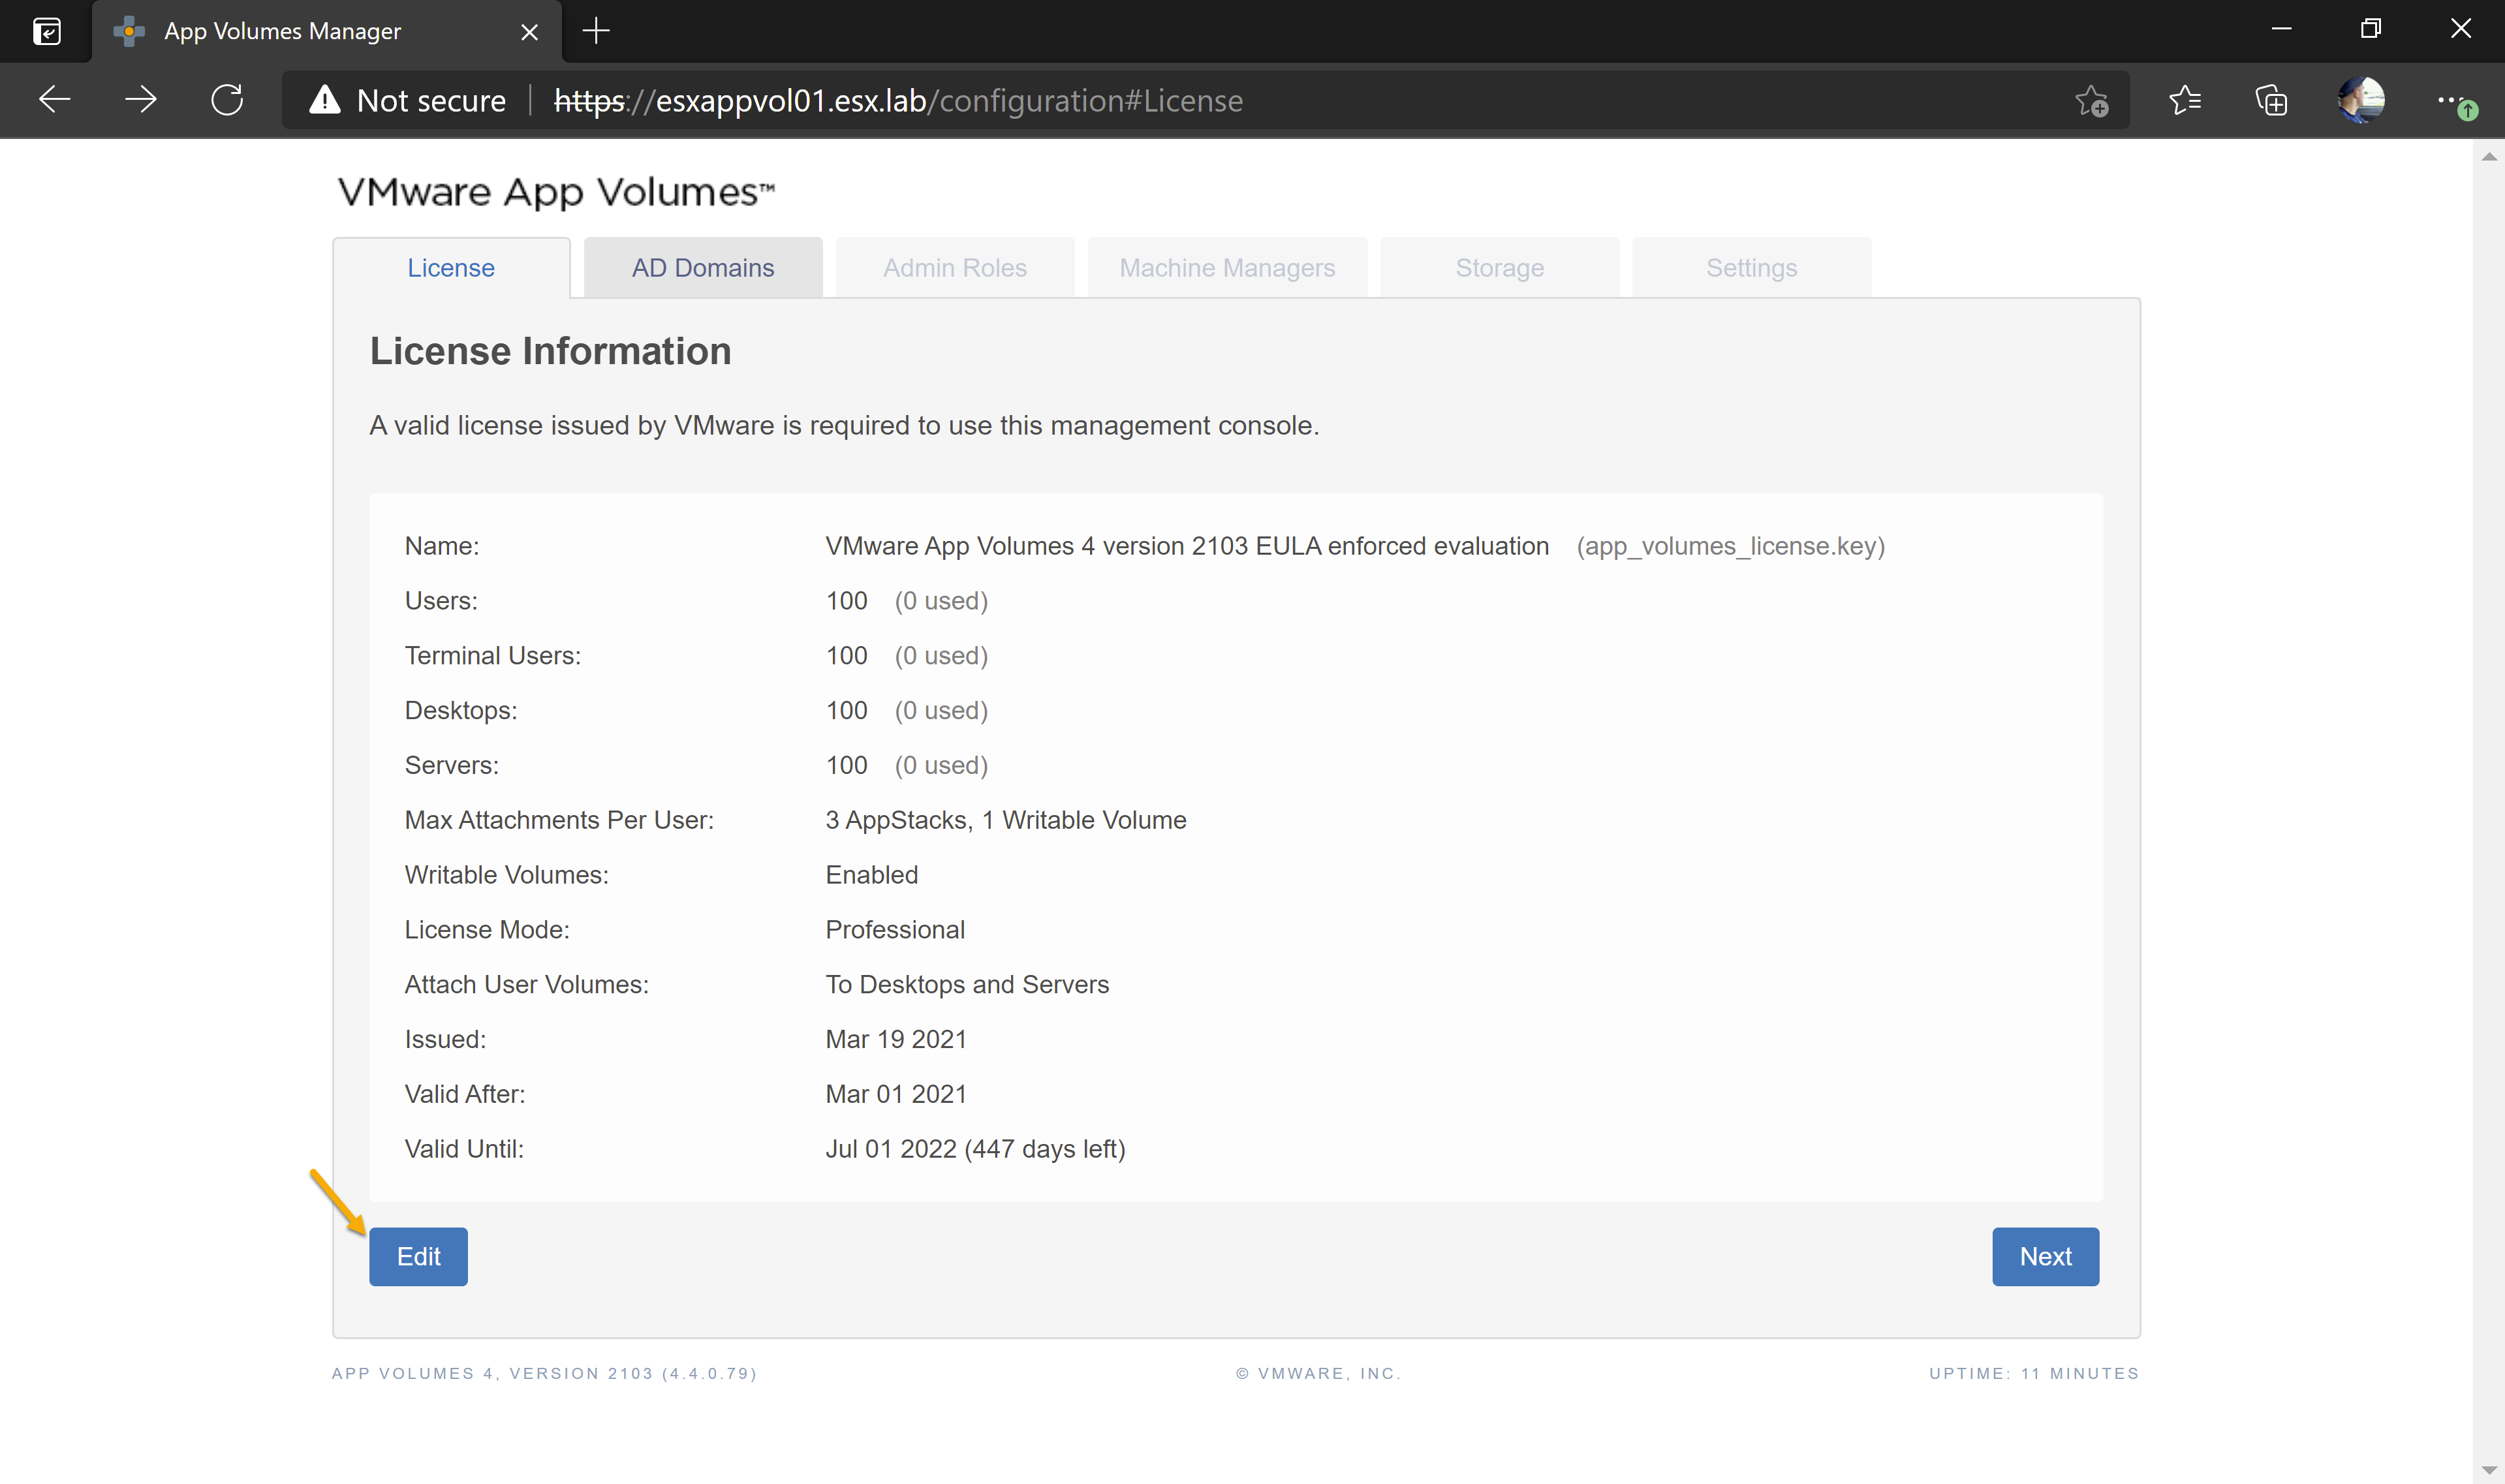Click the Desktops label
The height and width of the screenshot is (1484, 2505).
click(x=460, y=711)
